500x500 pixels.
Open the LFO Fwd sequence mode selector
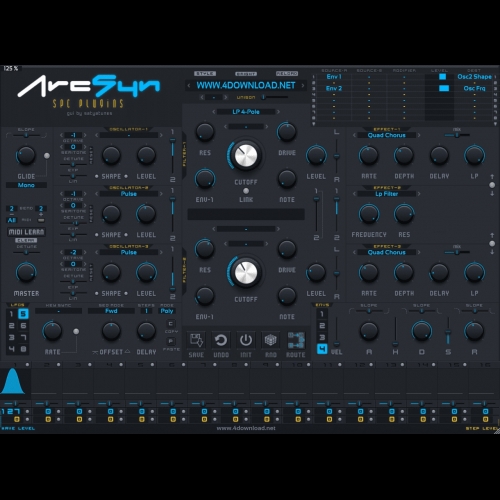(111, 311)
